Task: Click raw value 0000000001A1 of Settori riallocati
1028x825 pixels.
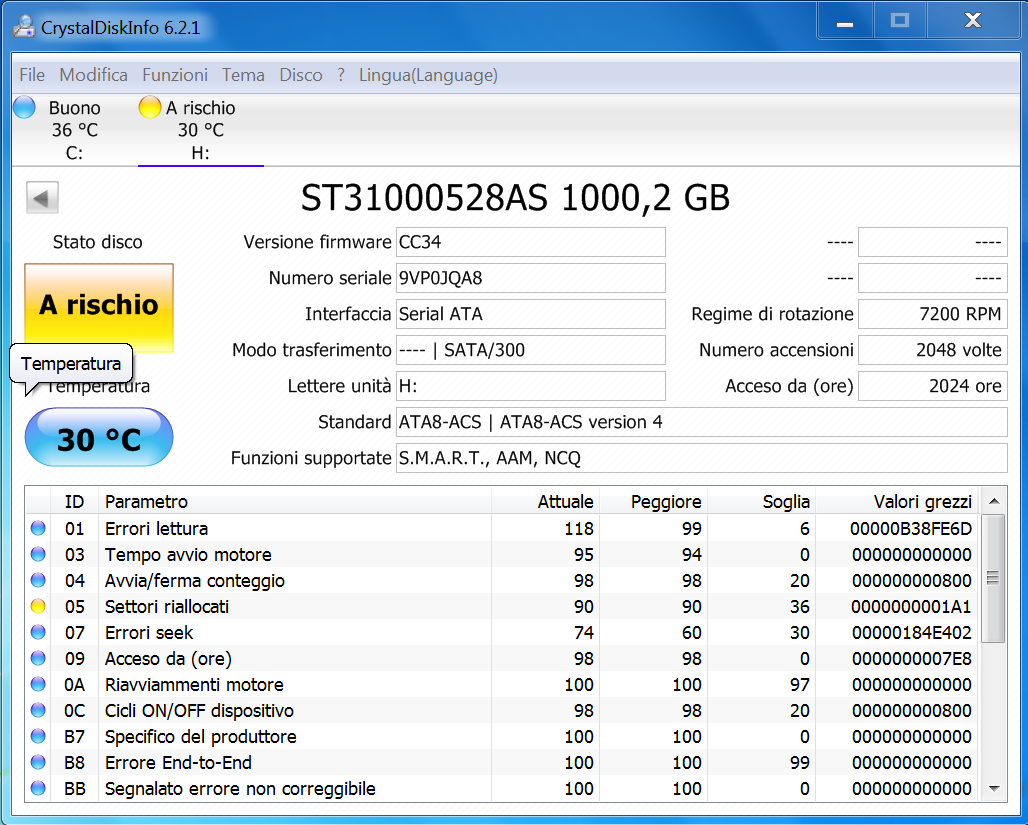Action: [911, 607]
